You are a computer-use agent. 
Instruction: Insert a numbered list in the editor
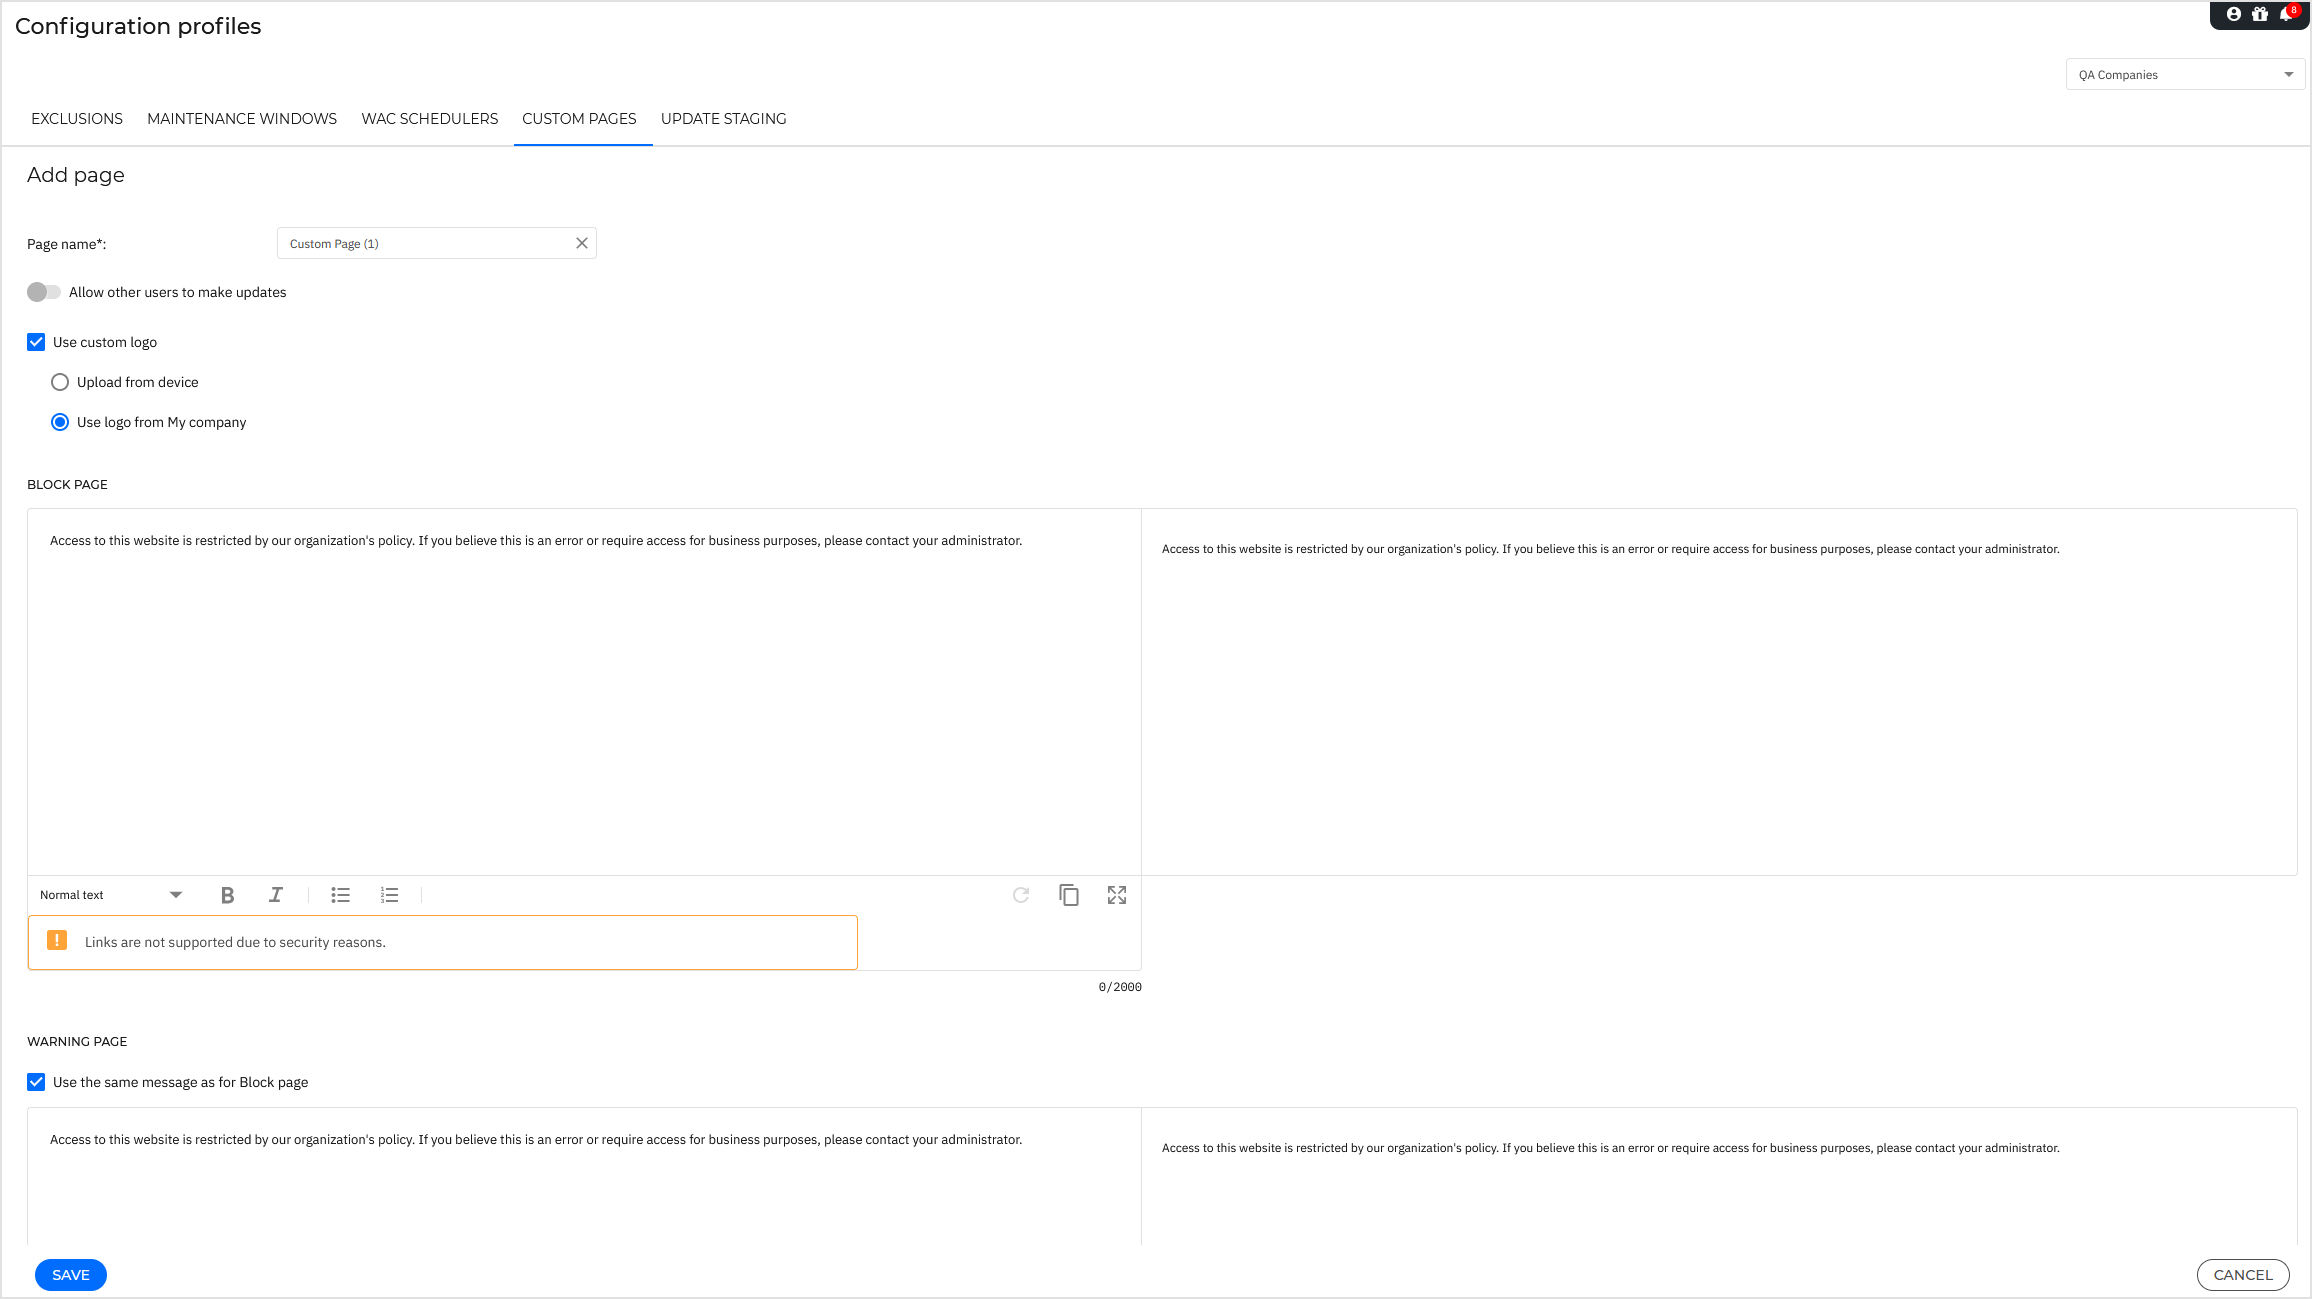tap(389, 895)
